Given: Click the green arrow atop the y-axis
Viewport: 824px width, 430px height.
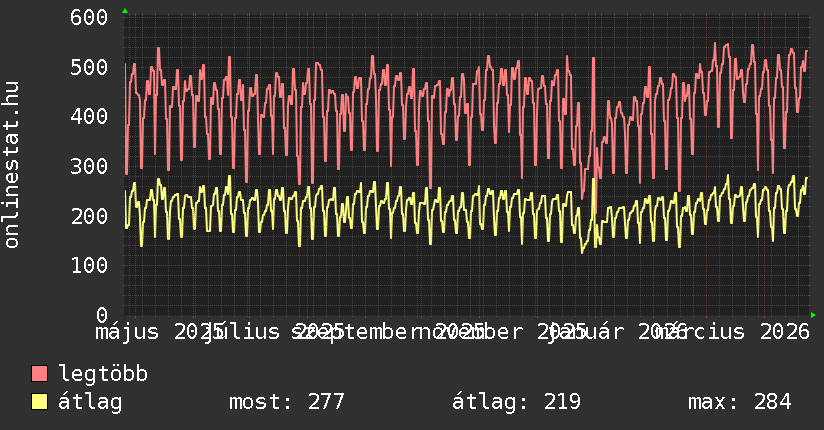Looking at the screenshot, I should pyautogui.click(x=125, y=11).
